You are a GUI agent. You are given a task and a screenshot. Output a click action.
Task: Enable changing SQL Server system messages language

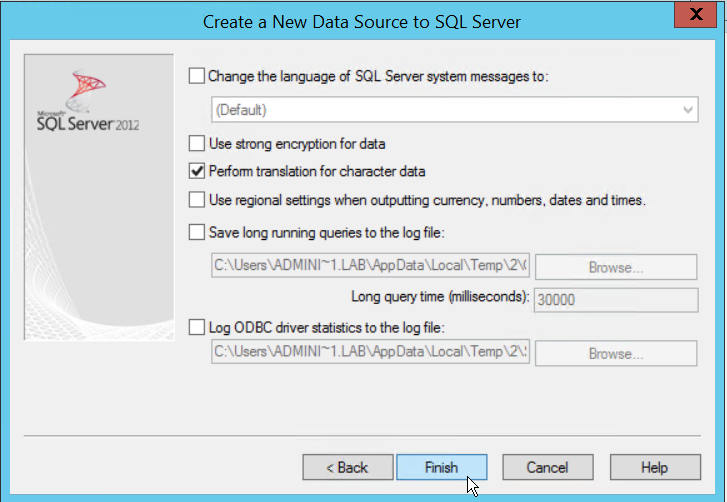coord(197,76)
